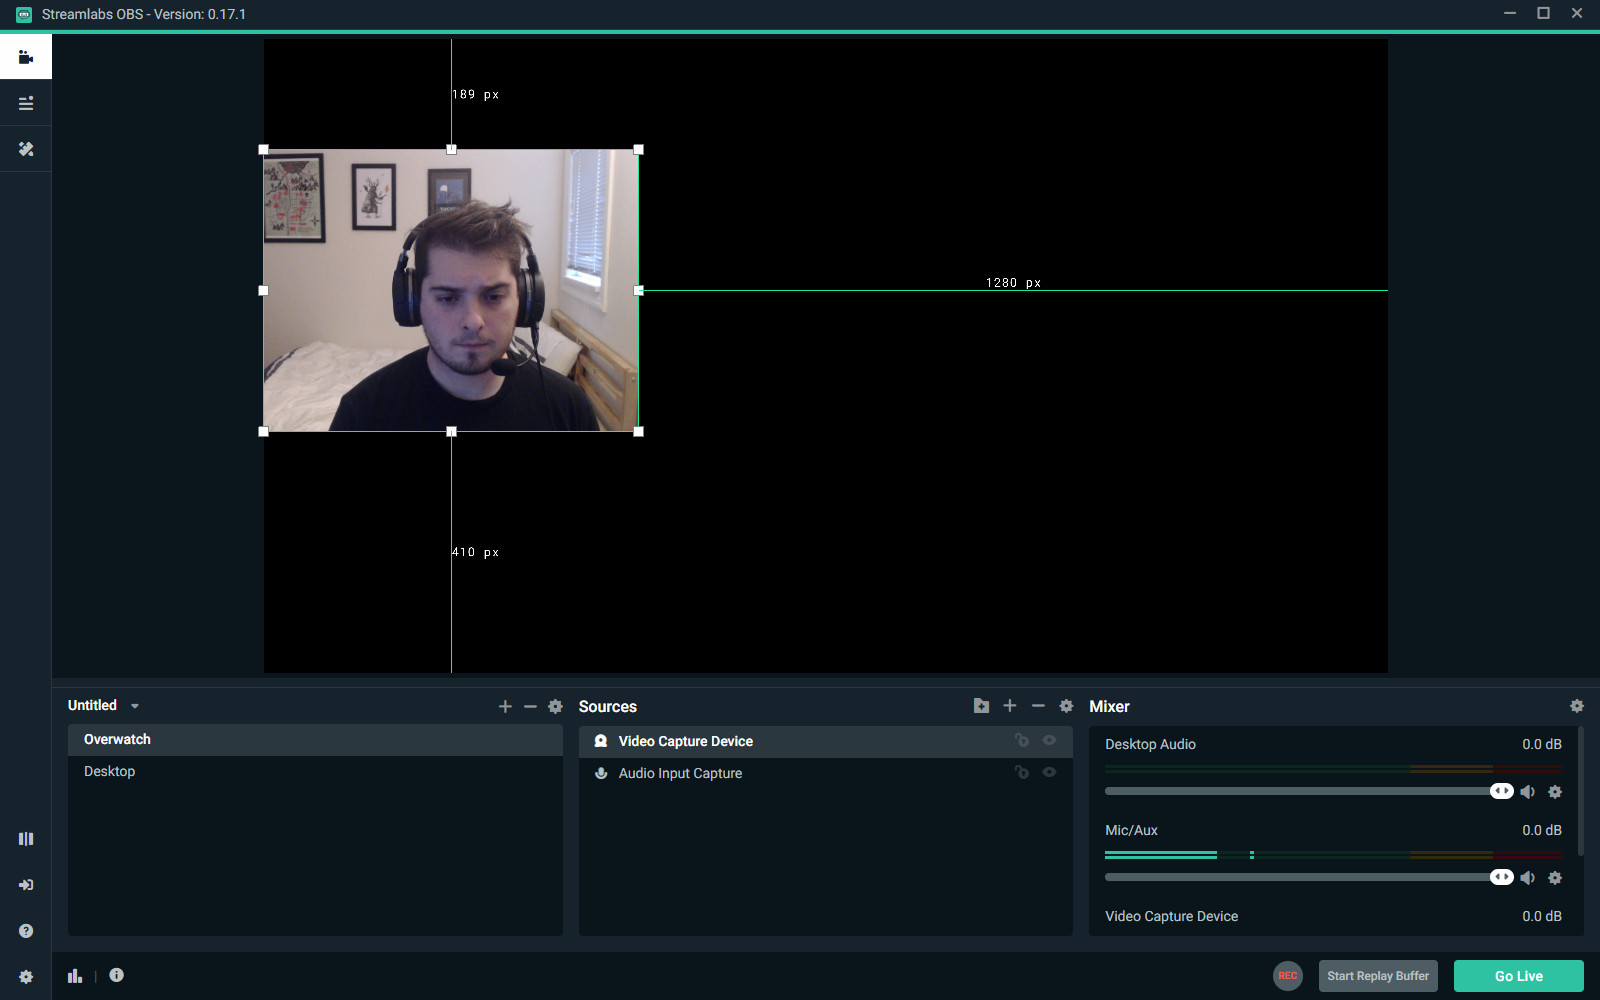This screenshot has width=1600, height=1000.
Task: Maximize the Streamlabs OBS window
Action: pyautogui.click(x=1543, y=13)
